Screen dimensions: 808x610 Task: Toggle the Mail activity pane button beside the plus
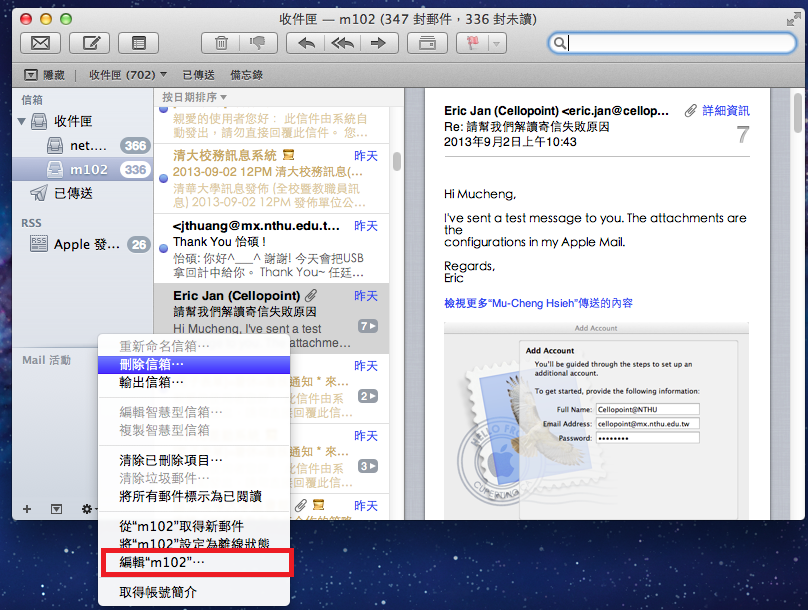(56, 509)
